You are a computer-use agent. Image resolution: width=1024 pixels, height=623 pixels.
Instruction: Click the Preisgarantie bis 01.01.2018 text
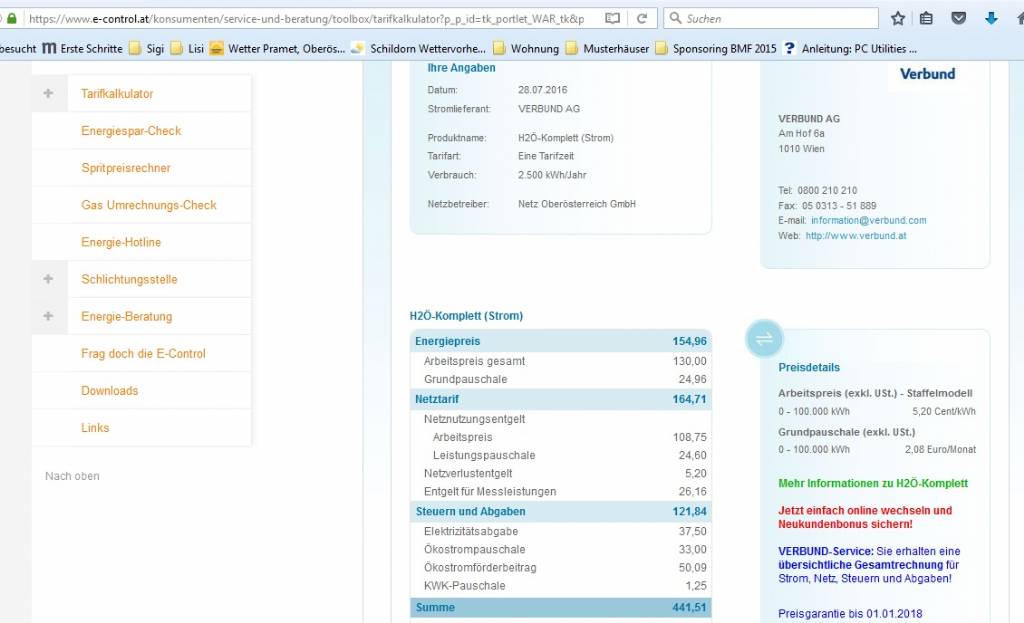(850, 614)
